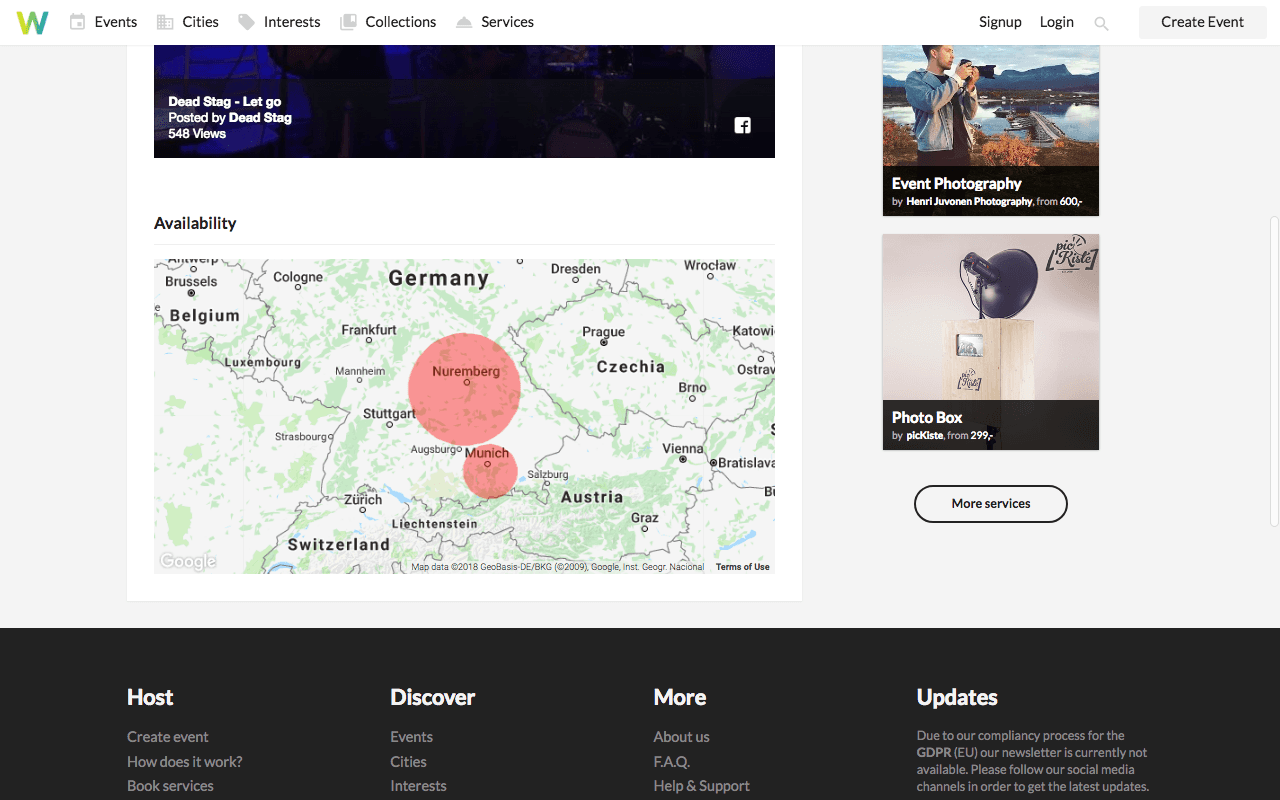Screen dimensions: 1280x800
Task: Open the Services menu item
Action: (x=507, y=22)
